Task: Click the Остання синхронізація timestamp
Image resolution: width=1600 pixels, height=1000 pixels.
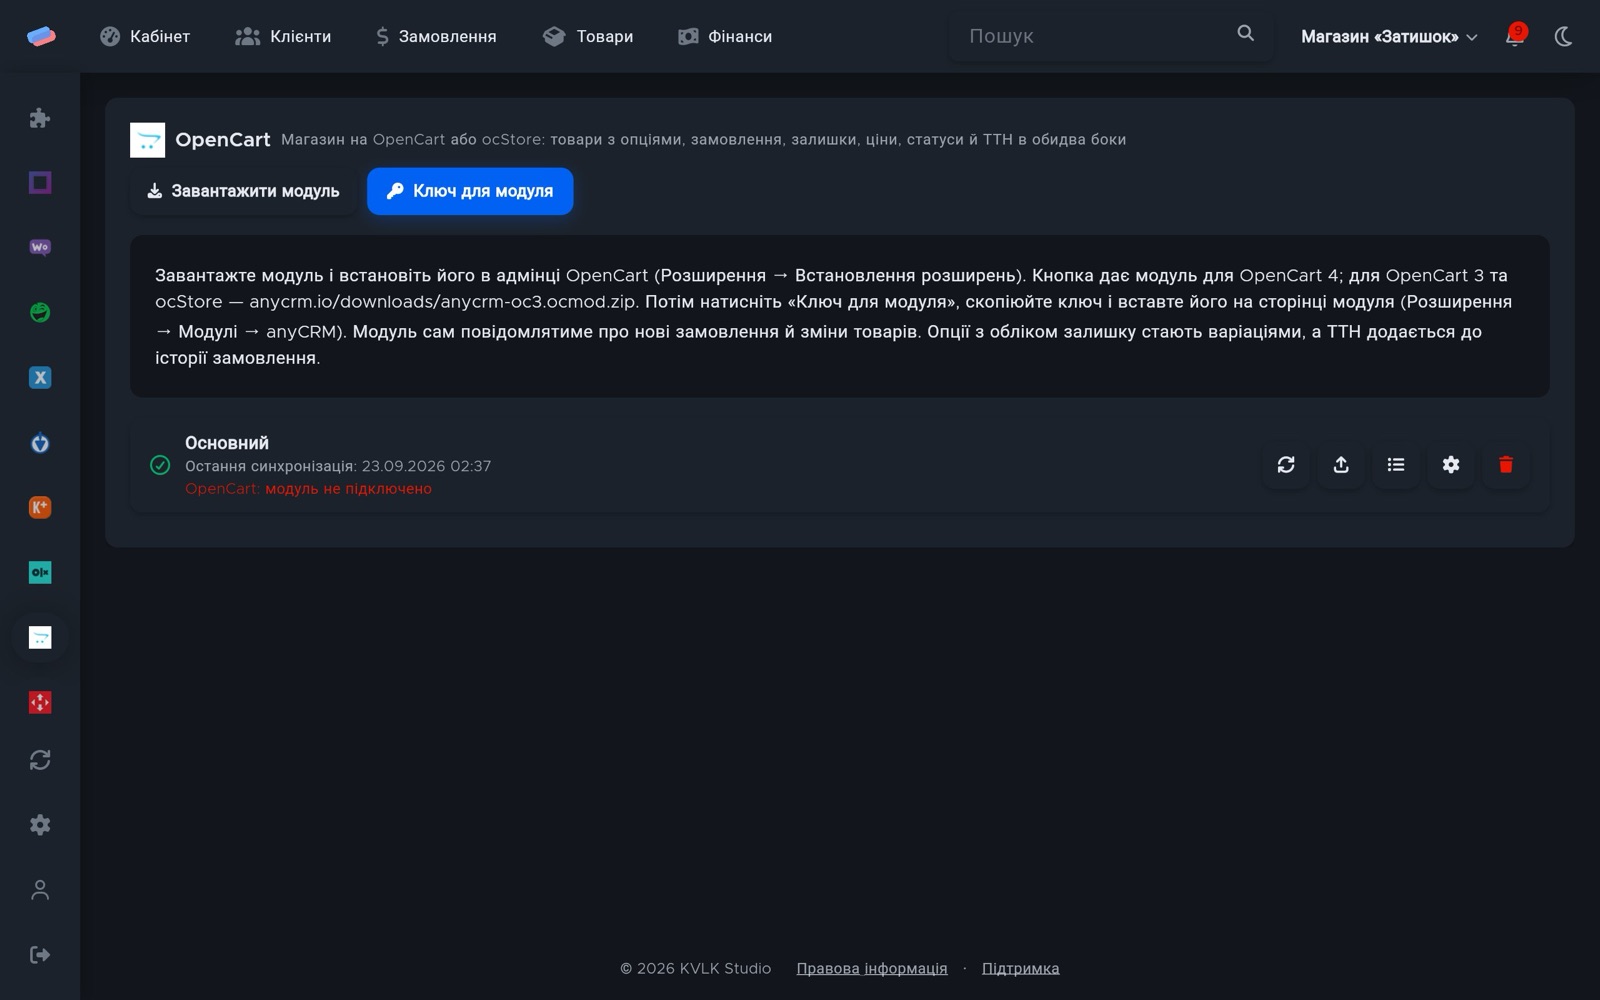Action: tap(338, 466)
